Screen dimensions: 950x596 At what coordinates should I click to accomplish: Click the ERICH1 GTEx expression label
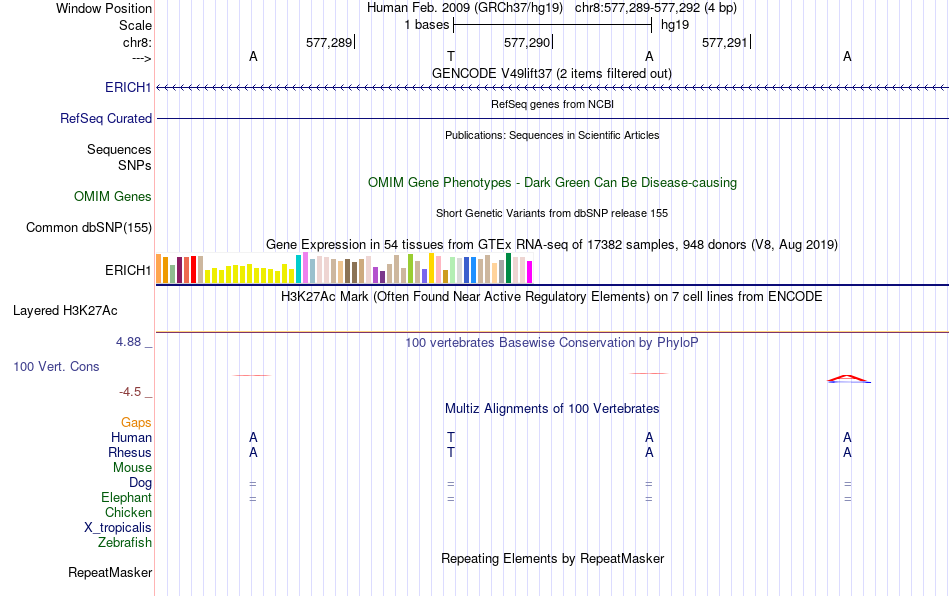pos(128,270)
